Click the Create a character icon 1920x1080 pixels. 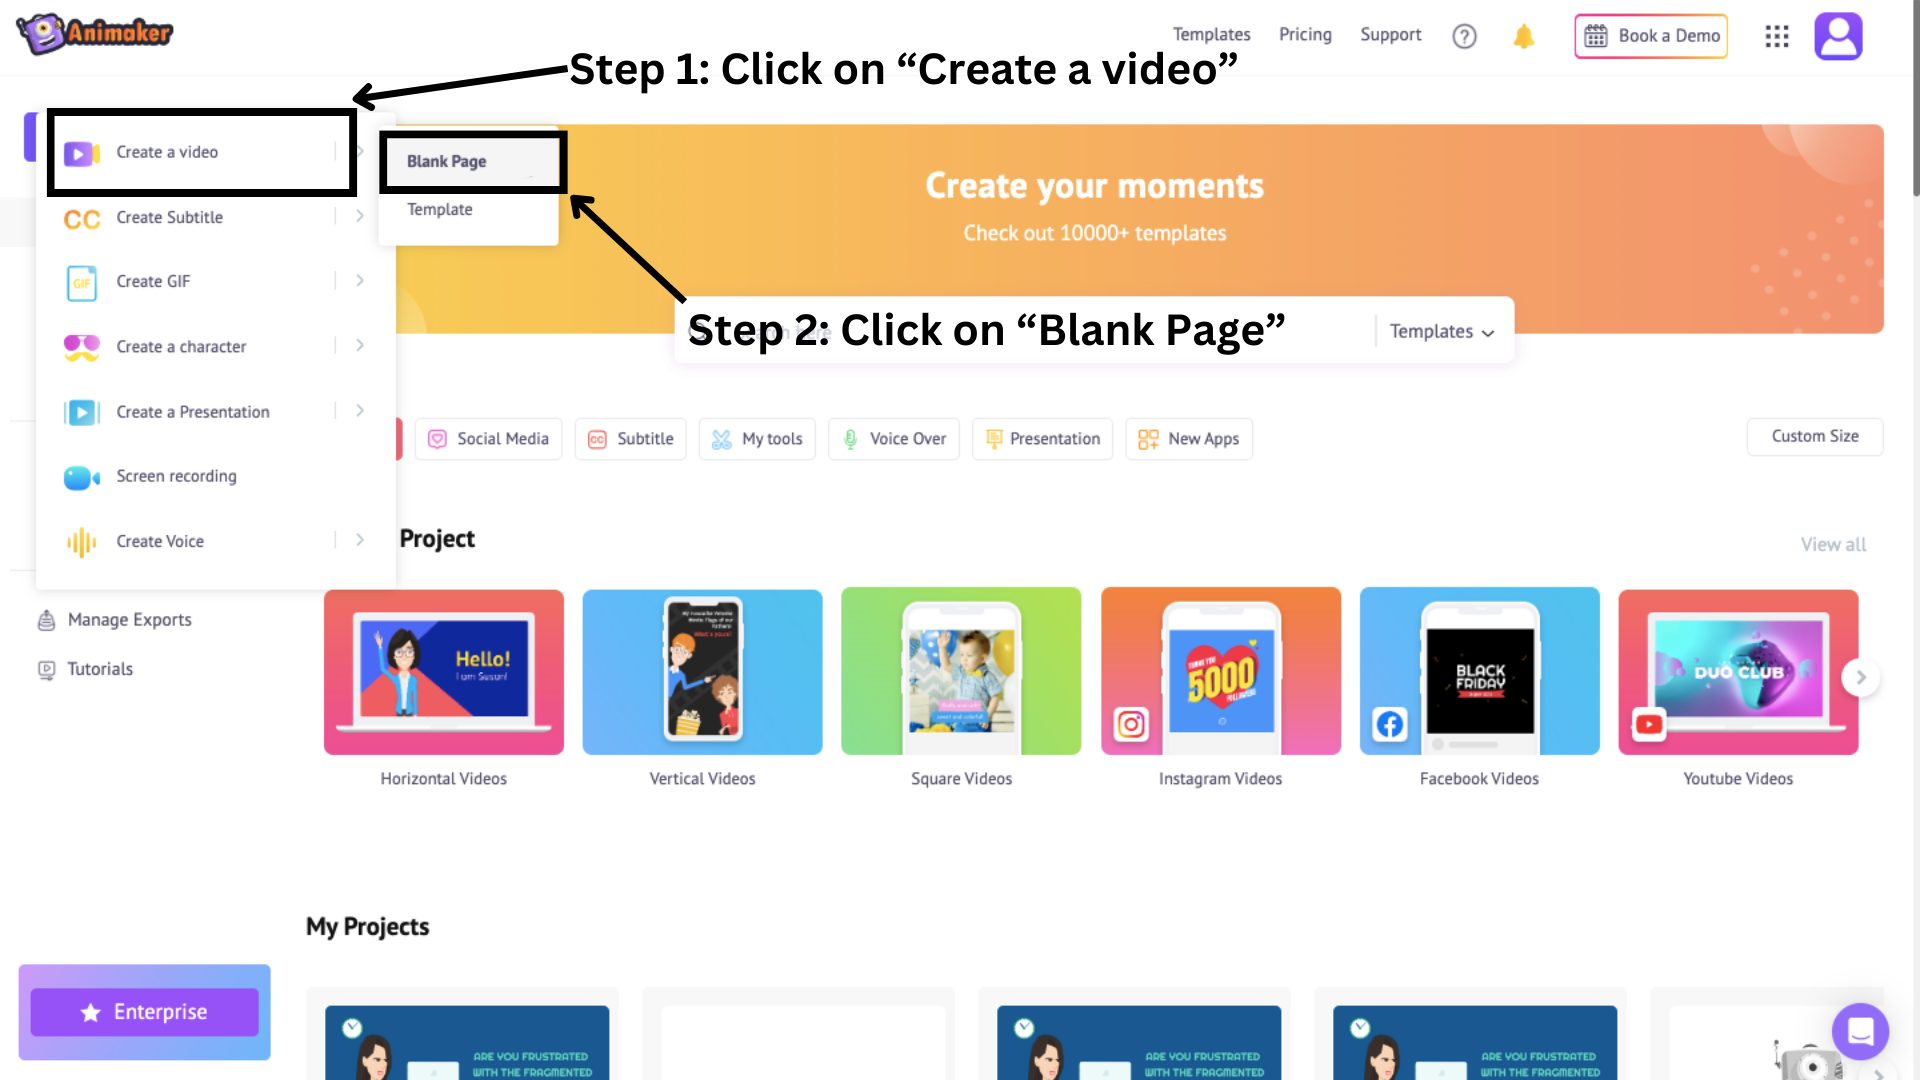click(82, 345)
